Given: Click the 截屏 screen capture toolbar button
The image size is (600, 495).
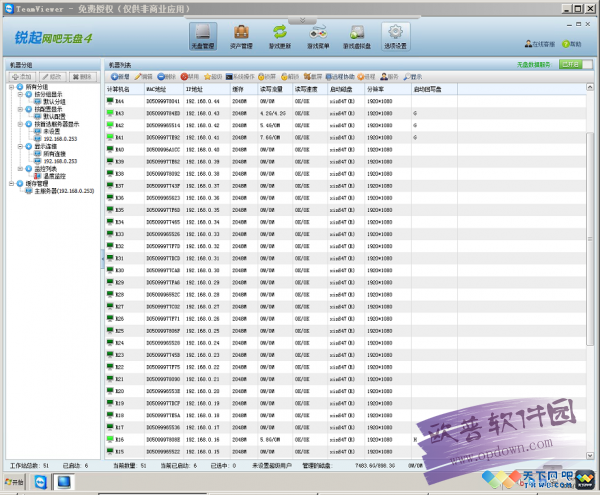Looking at the screenshot, I should pos(313,77).
